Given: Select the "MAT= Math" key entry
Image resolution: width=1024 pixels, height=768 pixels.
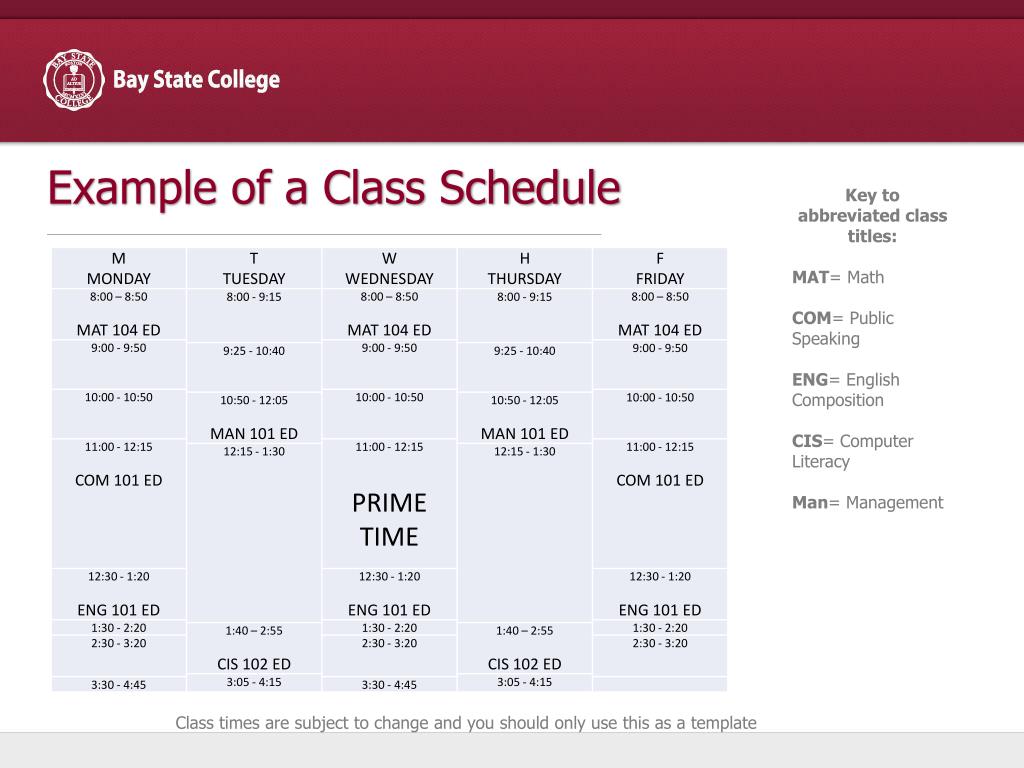Looking at the screenshot, I should [x=838, y=277].
